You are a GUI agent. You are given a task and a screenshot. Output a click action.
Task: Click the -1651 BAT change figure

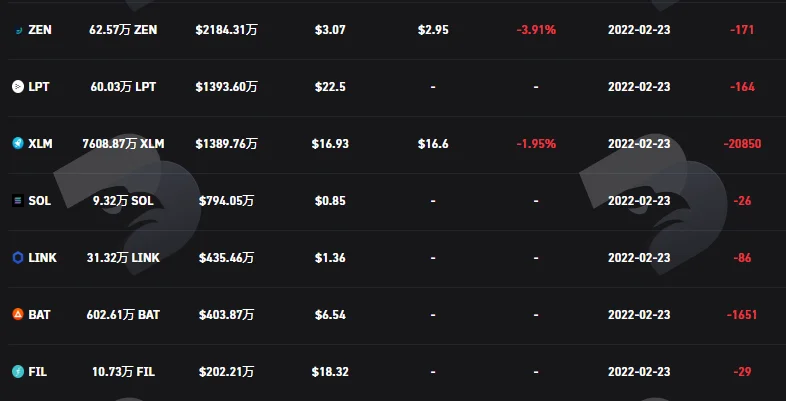point(742,315)
